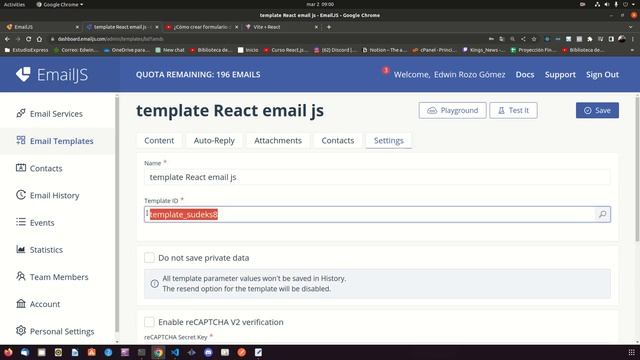
Task: Click the Chrome home button
Action: click(x=39, y=39)
